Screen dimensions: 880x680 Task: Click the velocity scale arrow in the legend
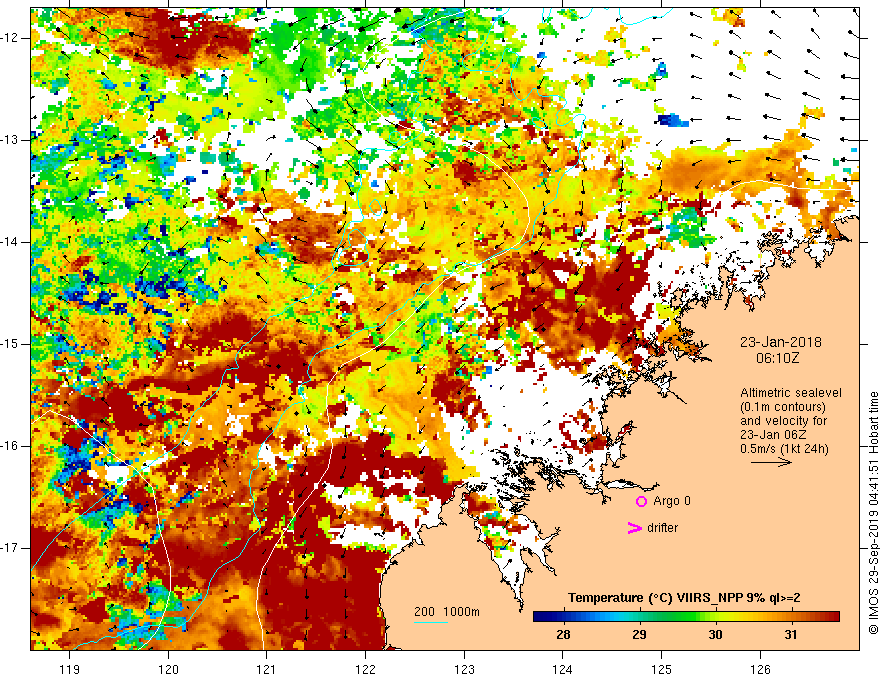[771, 462]
